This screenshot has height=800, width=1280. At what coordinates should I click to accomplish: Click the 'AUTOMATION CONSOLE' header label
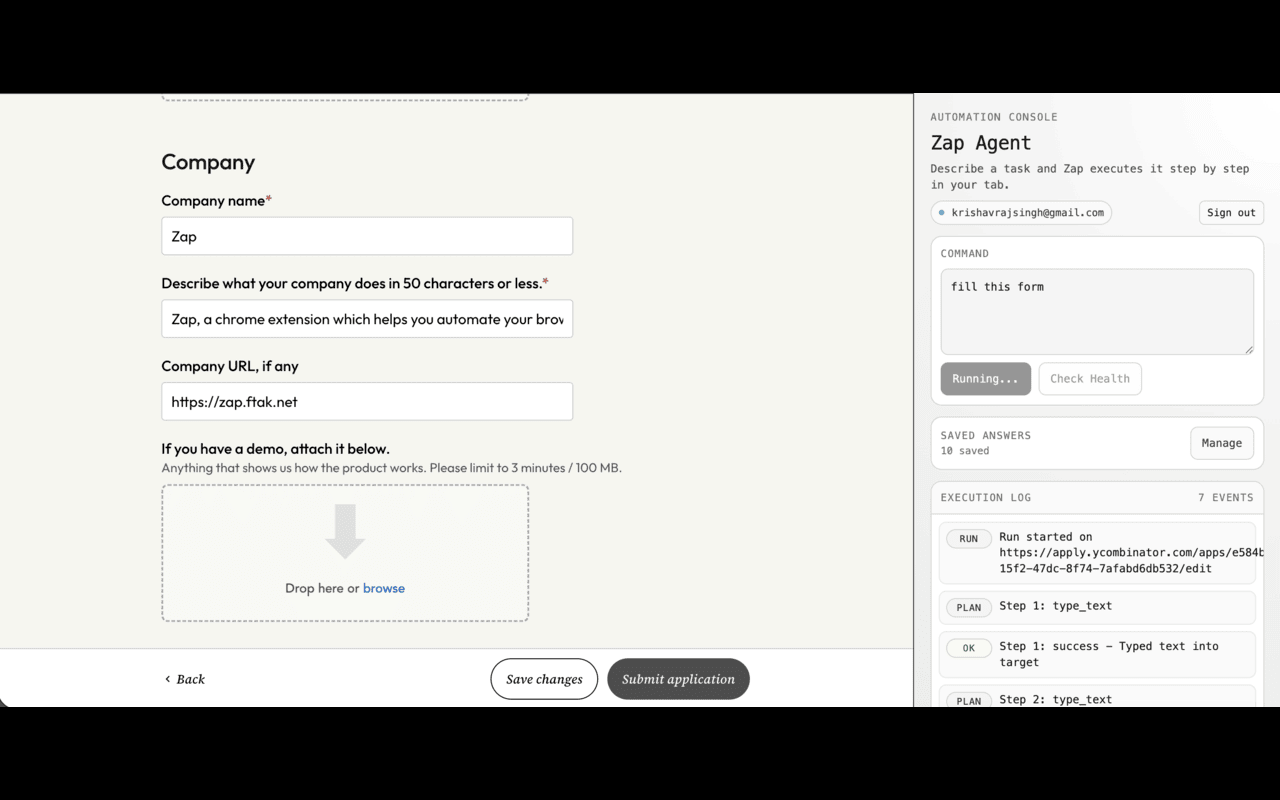coord(994,117)
